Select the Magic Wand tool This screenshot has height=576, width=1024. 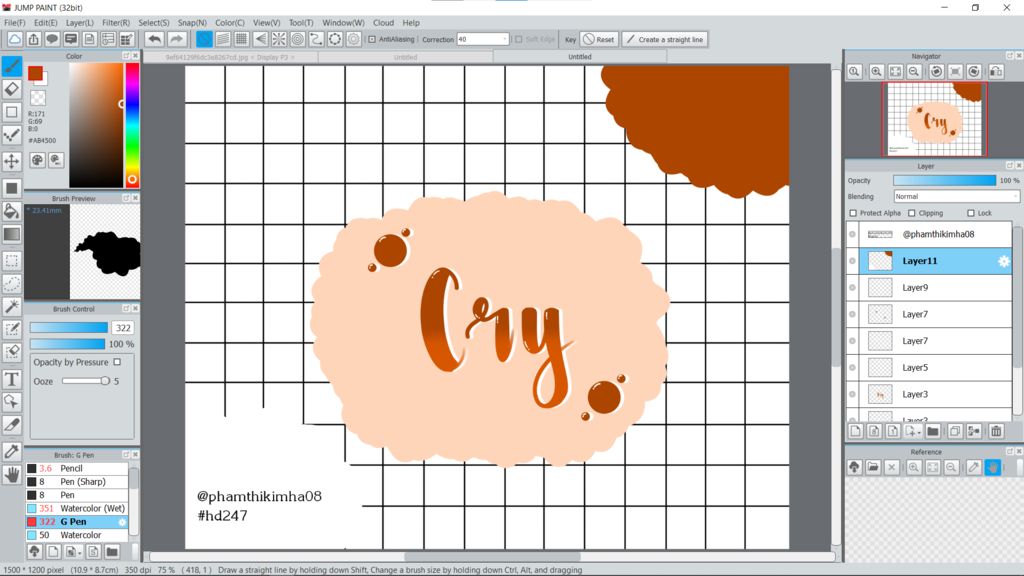[x=12, y=306]
